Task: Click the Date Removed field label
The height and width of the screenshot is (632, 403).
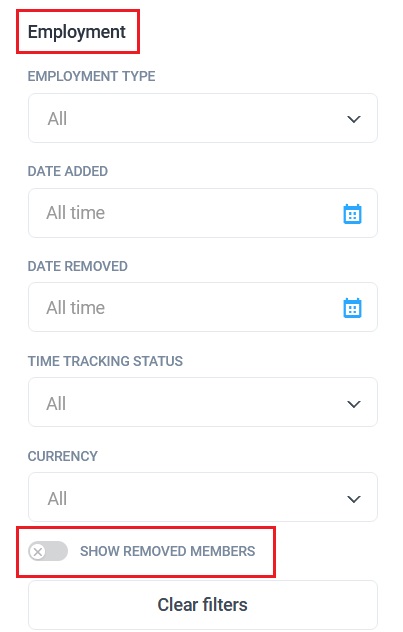Action: tap(77, 266)
